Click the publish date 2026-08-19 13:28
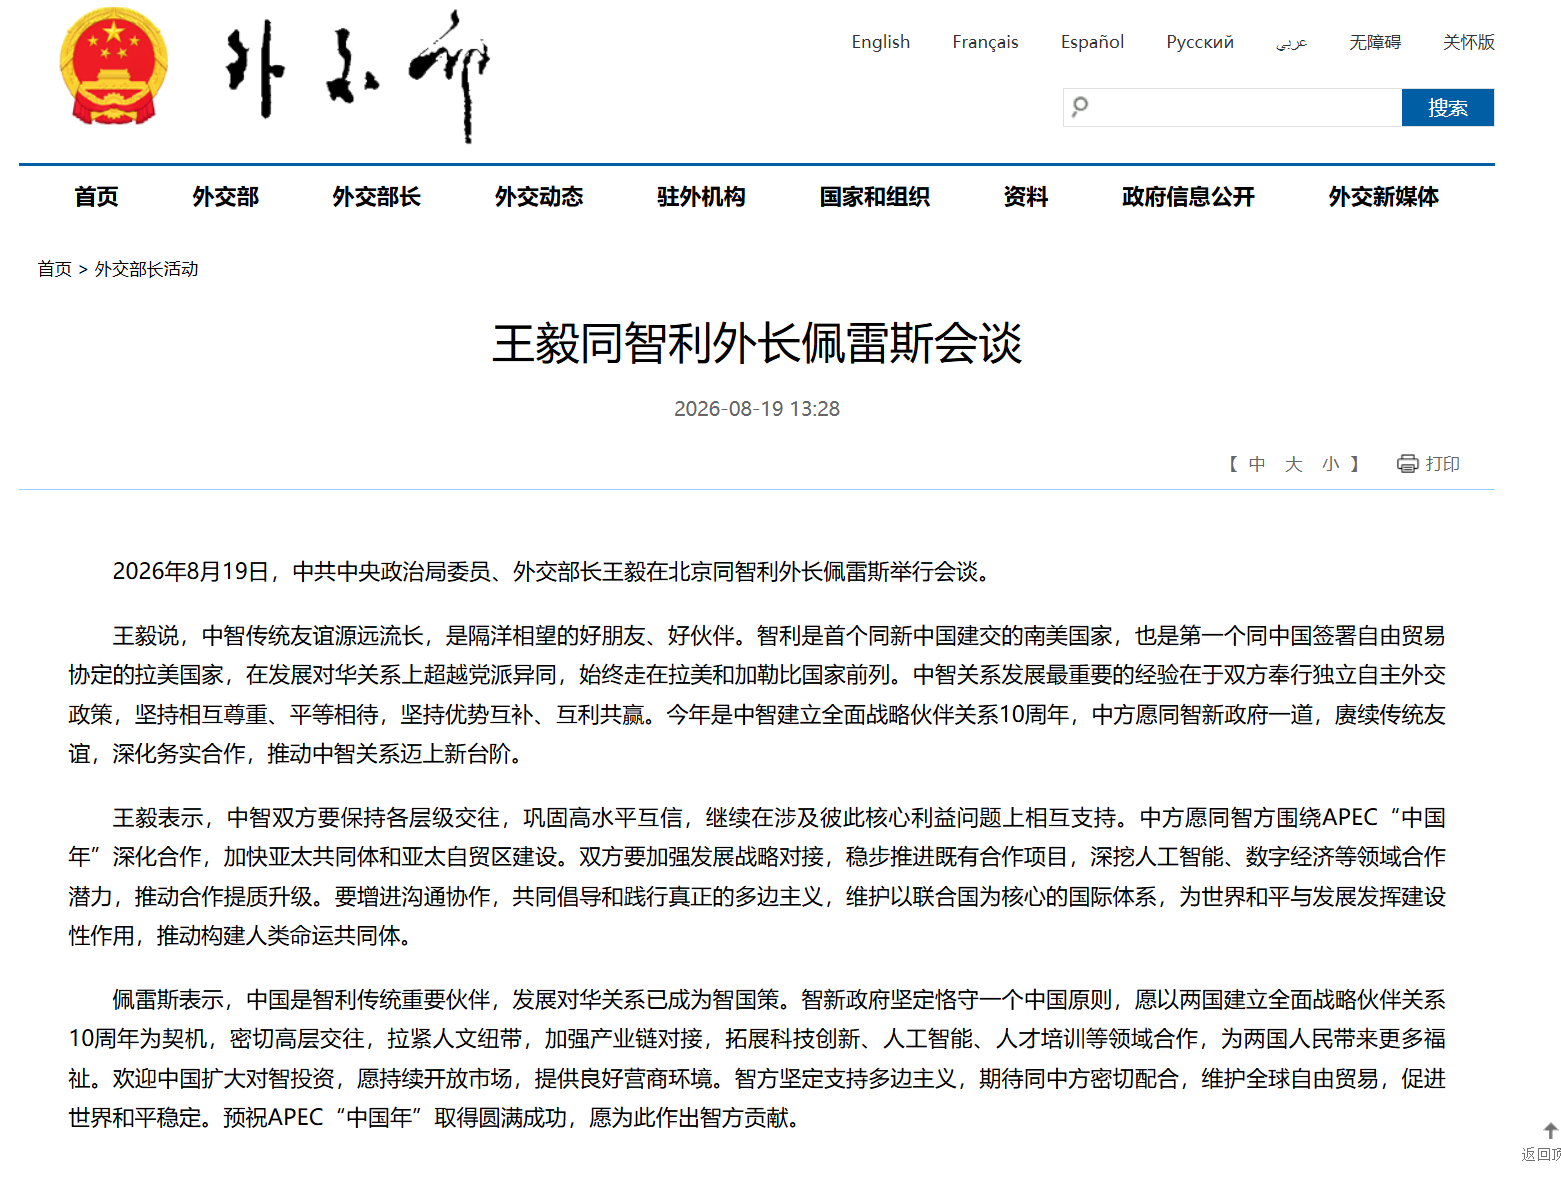The width and height of the screenshot is (1561, 1189). point(757,409)
